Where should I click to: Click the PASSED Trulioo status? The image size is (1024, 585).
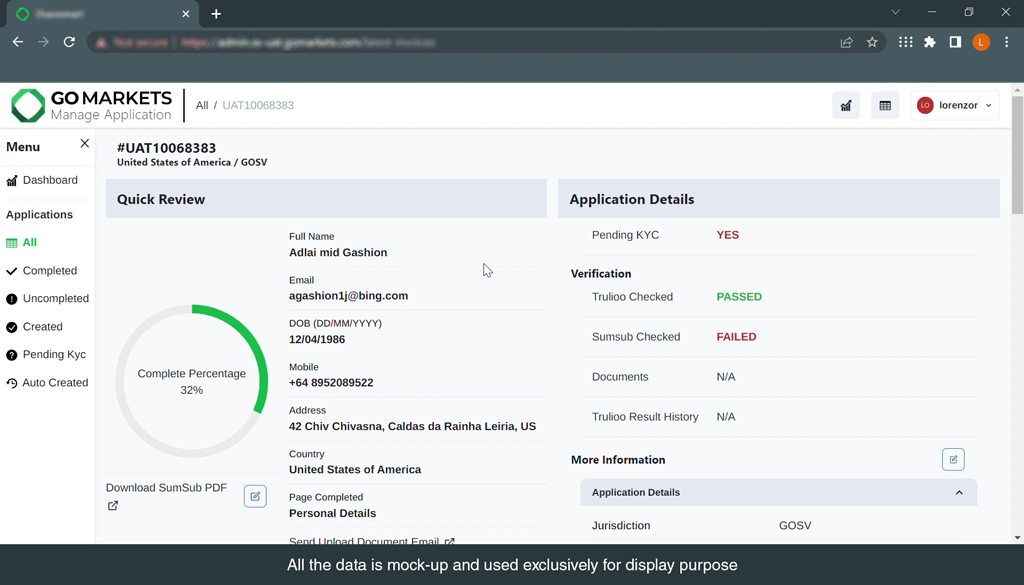(x=739, y=296)
